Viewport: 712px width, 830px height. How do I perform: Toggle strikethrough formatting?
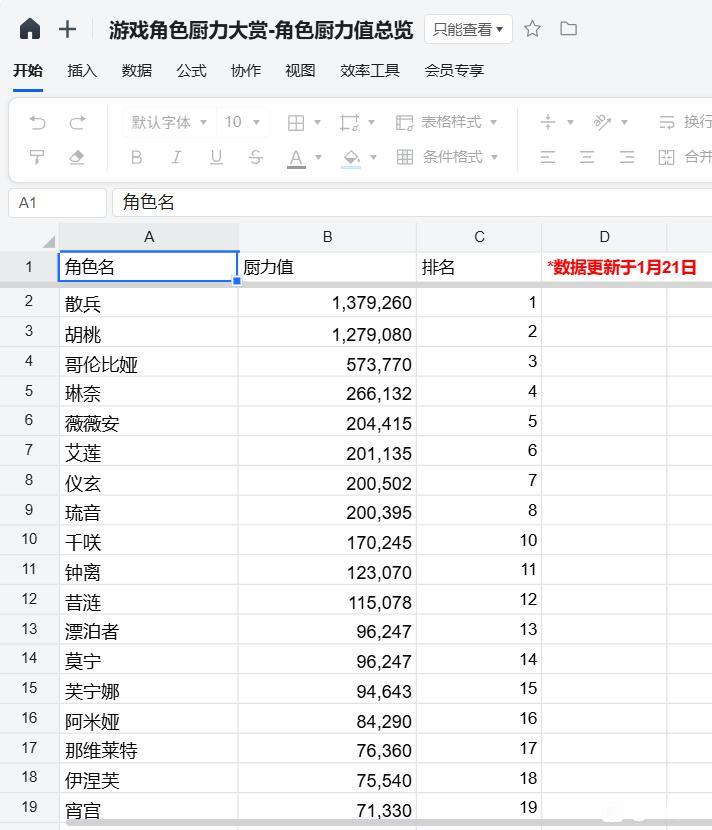click(x=255, y=157)
